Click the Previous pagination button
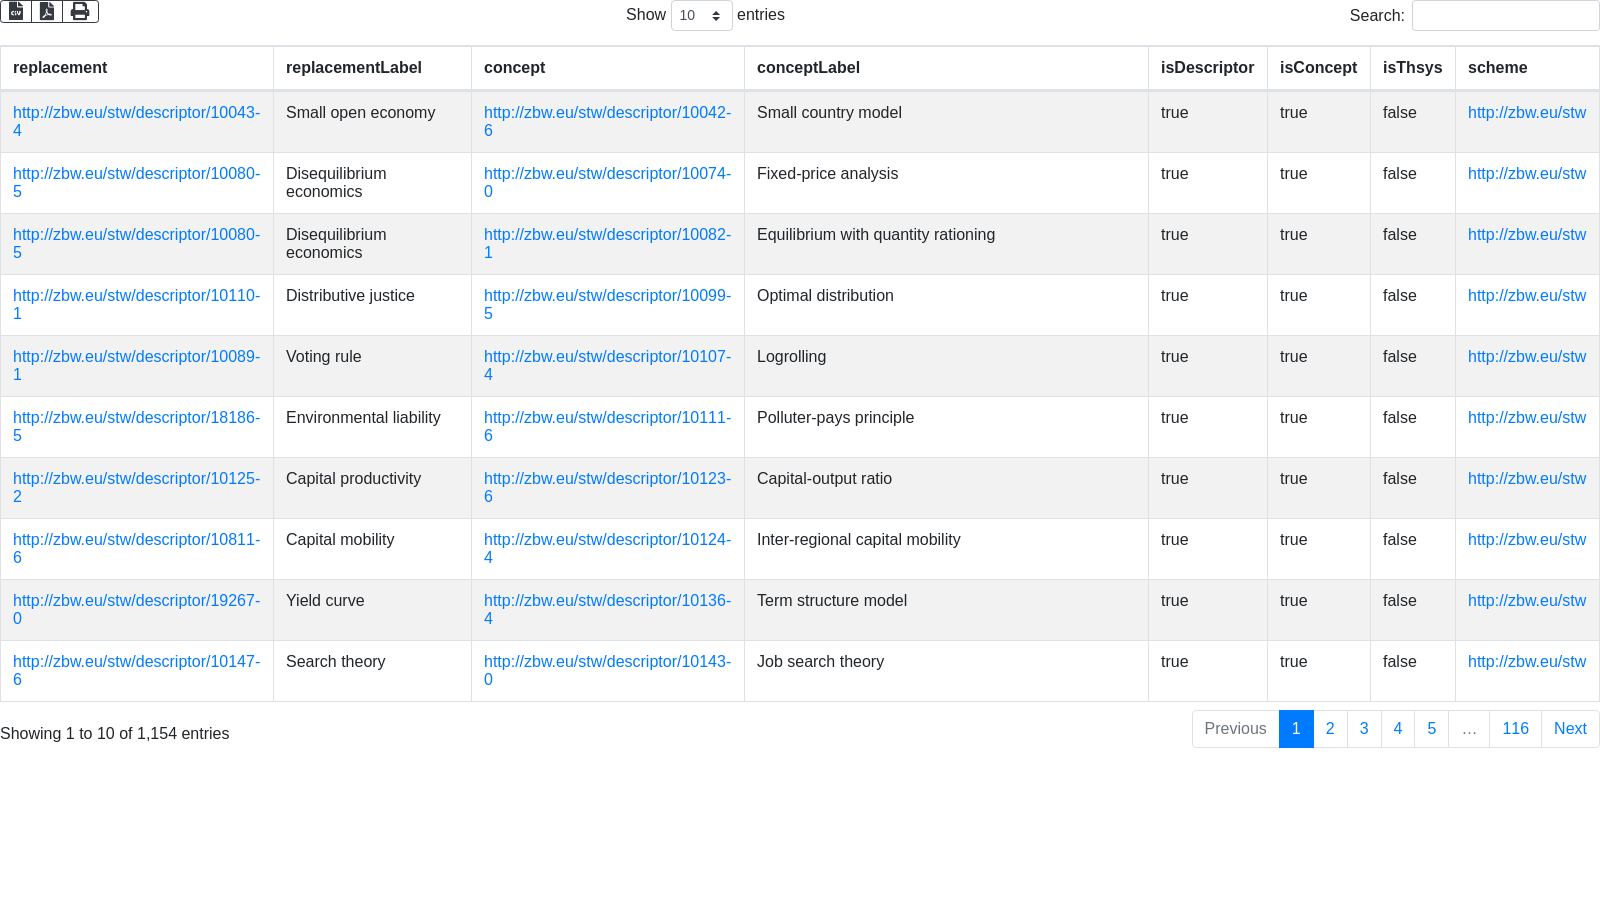This screenshot has height=900, width=1600. [x=1236, y=729]
